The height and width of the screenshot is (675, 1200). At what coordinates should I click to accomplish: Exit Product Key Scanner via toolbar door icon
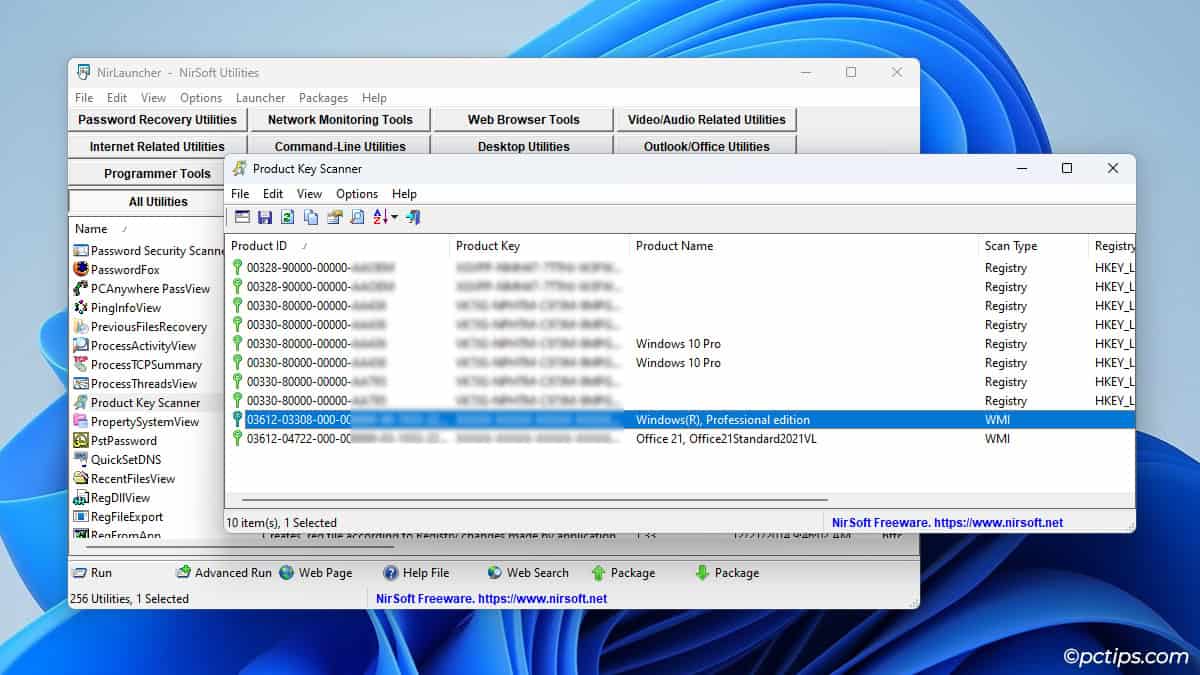[412, 217]
